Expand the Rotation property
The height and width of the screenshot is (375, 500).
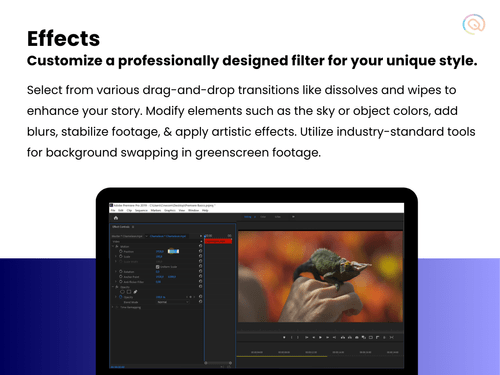point(116,271)
